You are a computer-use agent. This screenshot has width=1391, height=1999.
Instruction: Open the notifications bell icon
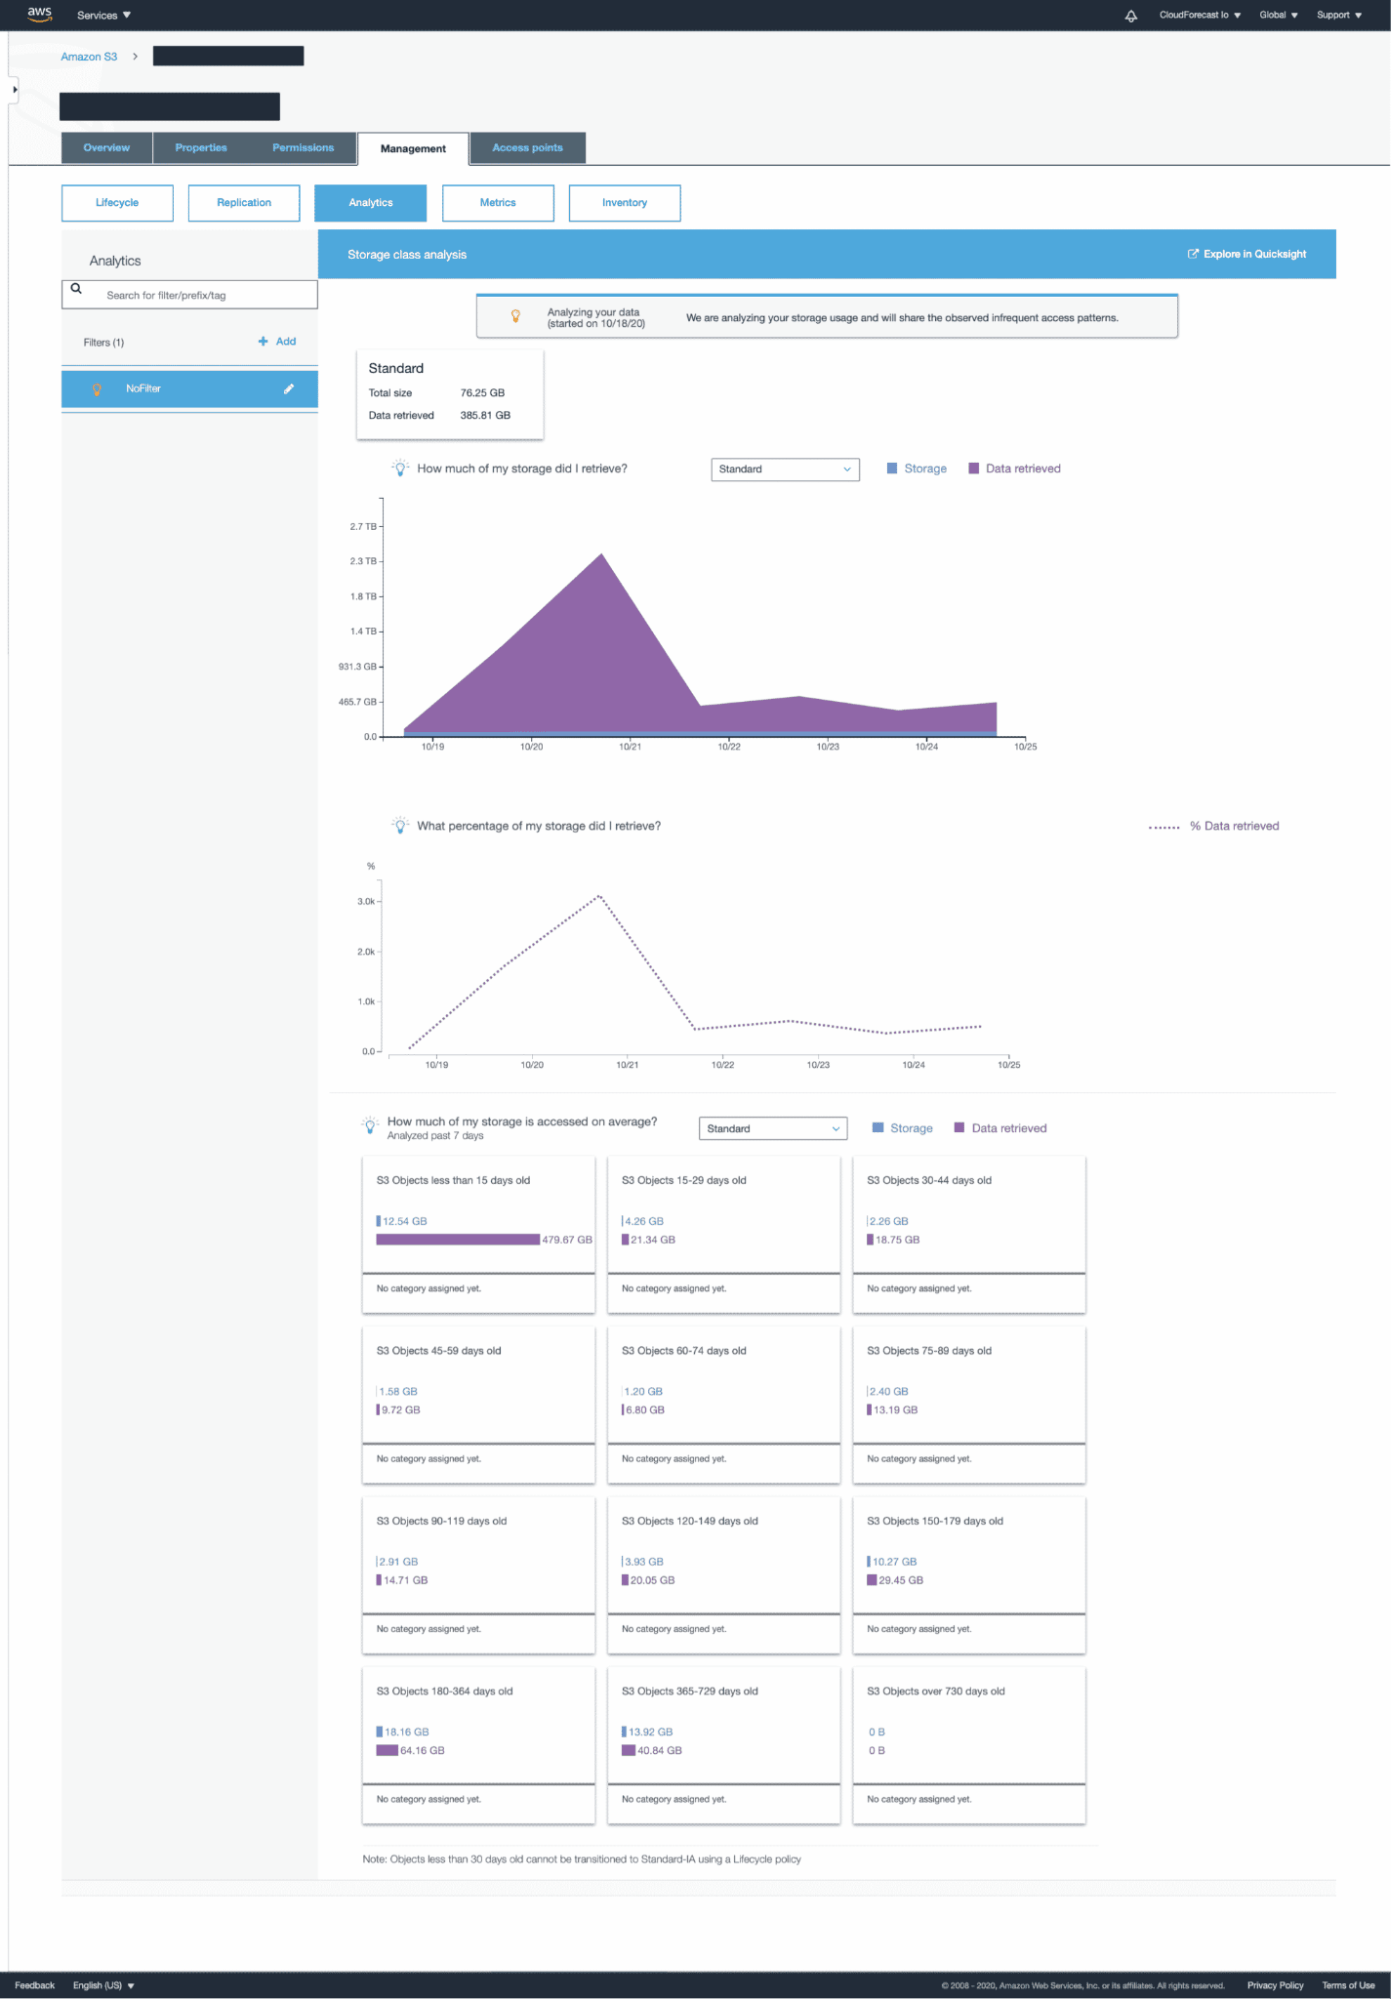(x=1131, y=16)
